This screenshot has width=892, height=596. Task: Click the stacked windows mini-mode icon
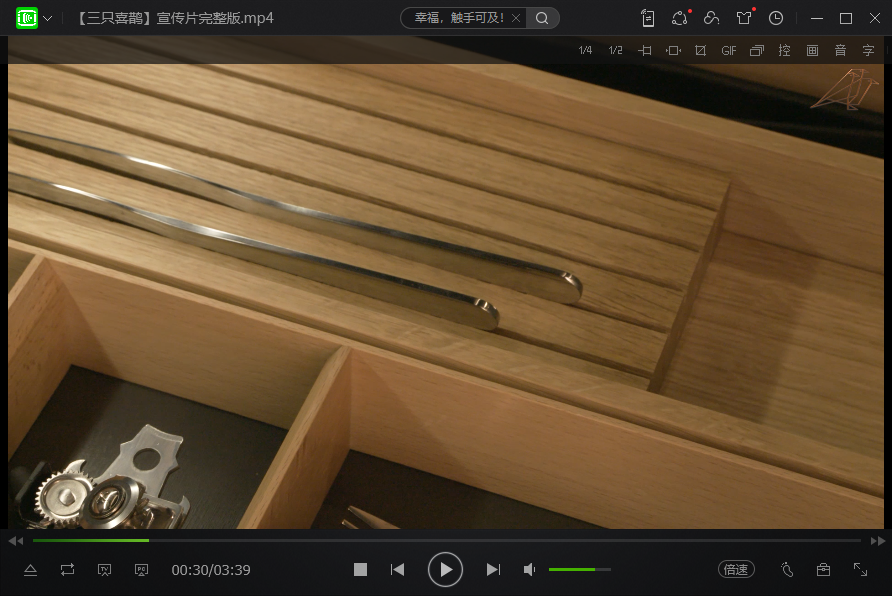coord(757,51)
